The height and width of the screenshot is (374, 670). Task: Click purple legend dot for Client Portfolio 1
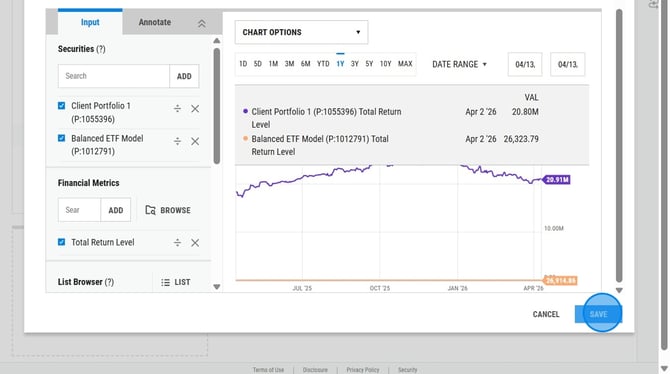pos(245,111)
